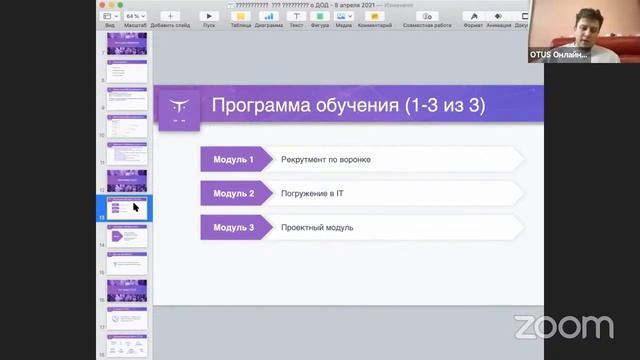Click the text Проектный модуль

pyautogui.click(x=317, y=228)
